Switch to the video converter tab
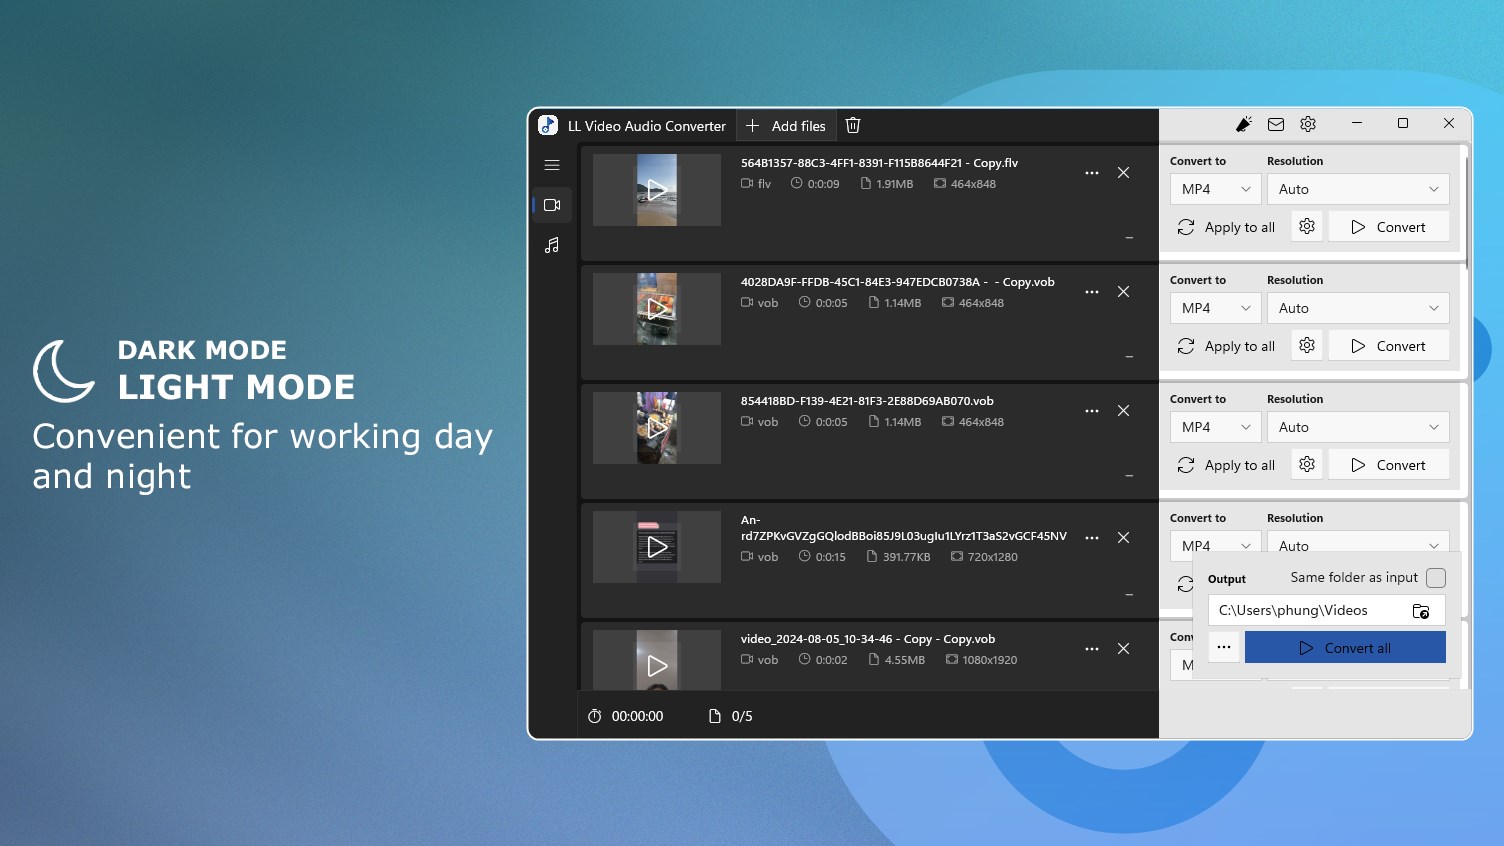This screenshot has width=1504, height=846. (552, 205)
